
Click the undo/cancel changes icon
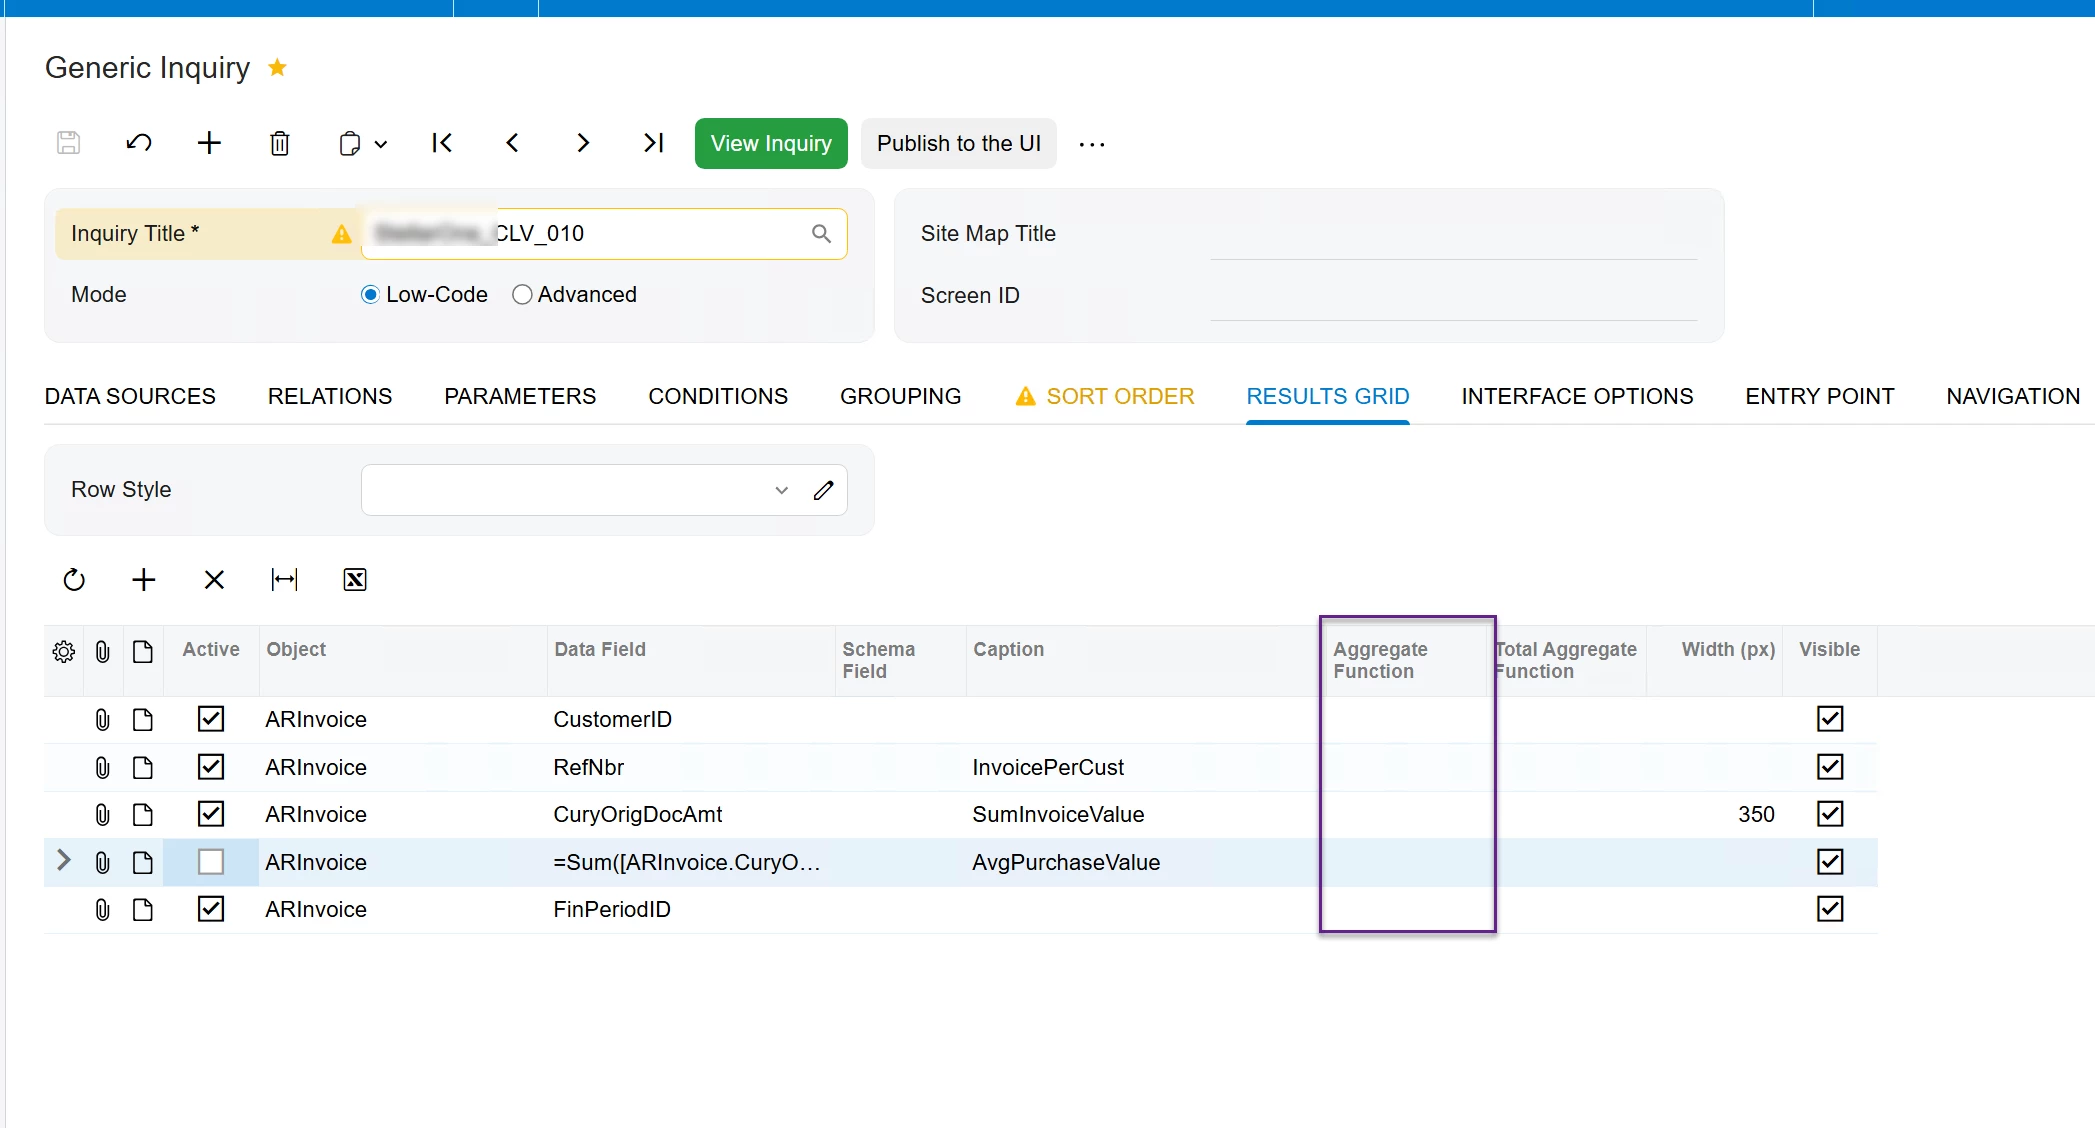[139, 143]
